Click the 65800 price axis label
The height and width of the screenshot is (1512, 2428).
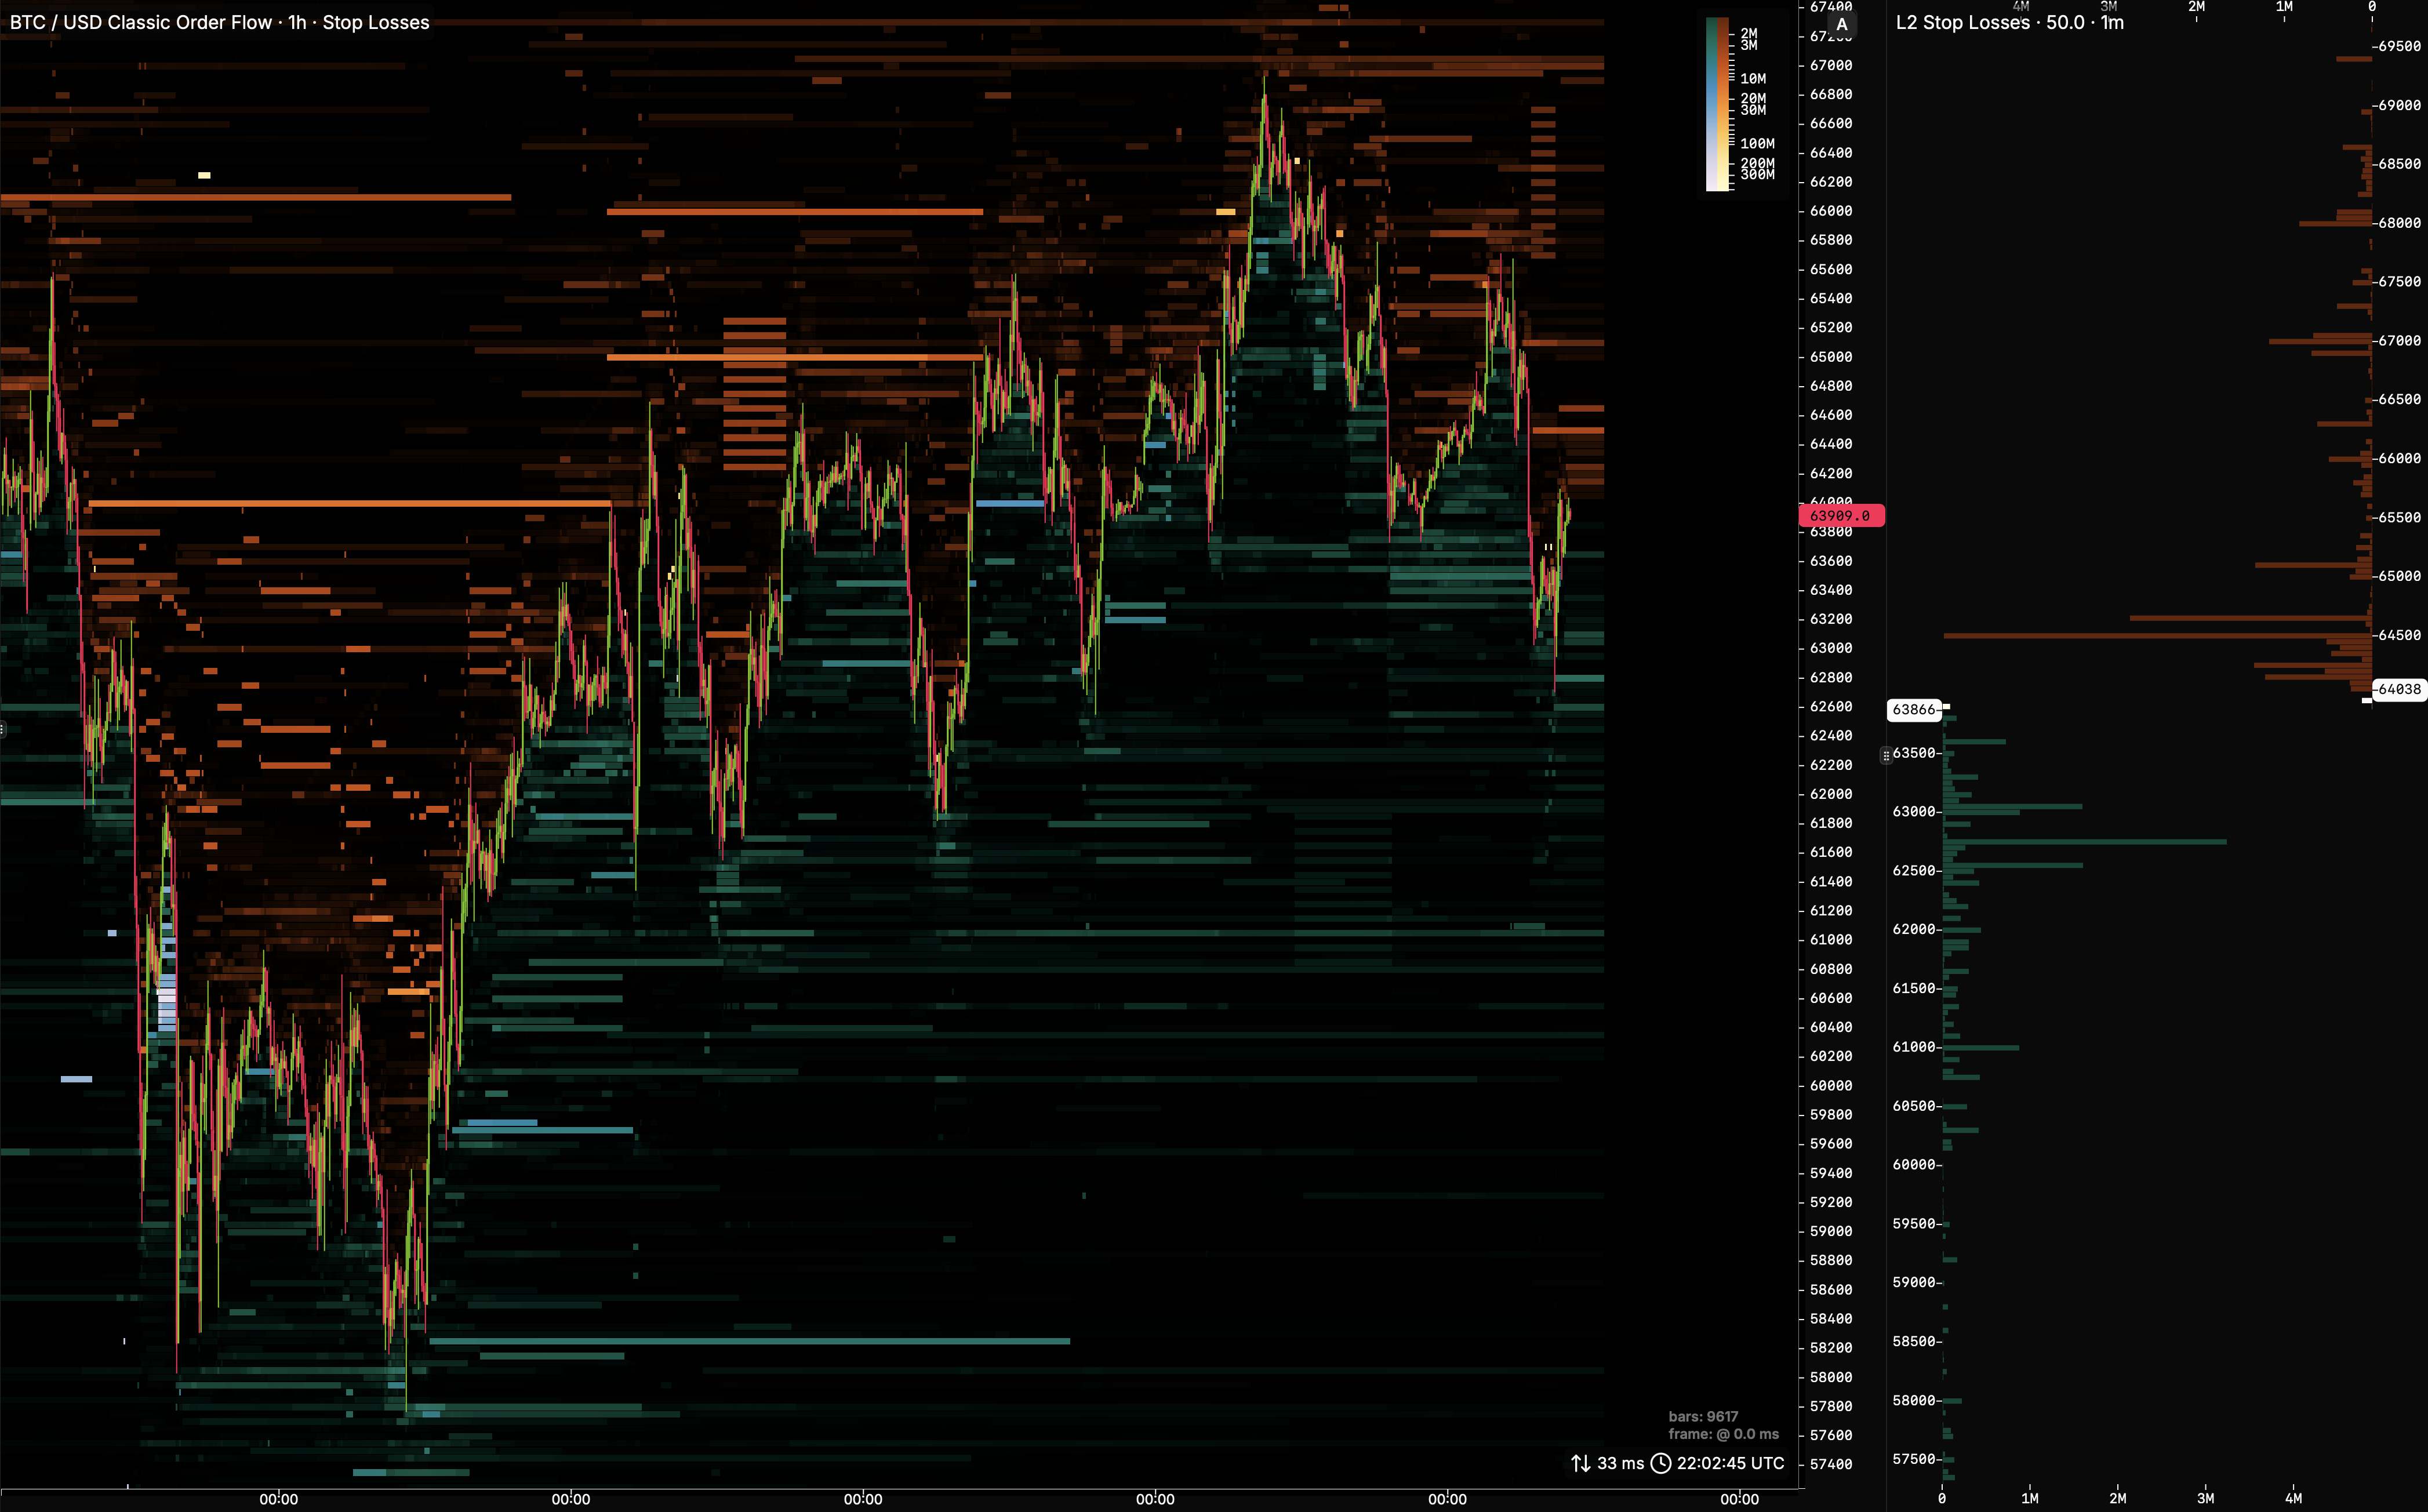pos(1831,240)
